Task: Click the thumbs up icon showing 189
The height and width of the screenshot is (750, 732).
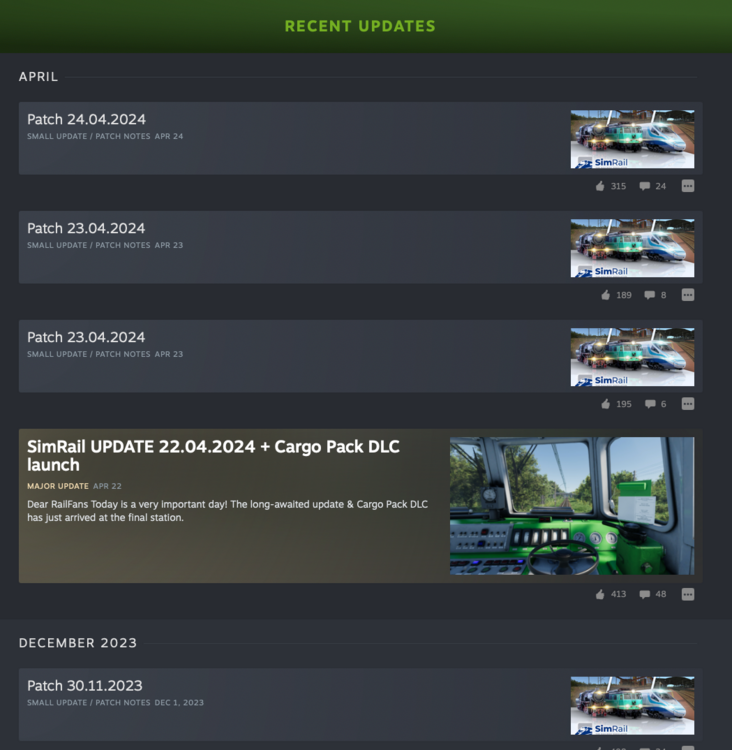Action: coord(606,295)
